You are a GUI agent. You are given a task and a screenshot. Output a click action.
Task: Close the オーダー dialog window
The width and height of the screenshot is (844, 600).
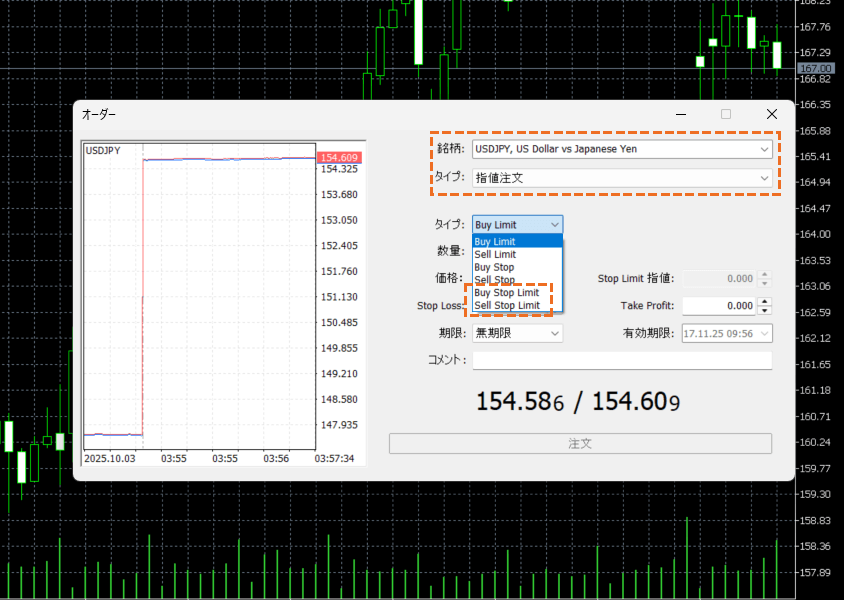coord(771,114)
